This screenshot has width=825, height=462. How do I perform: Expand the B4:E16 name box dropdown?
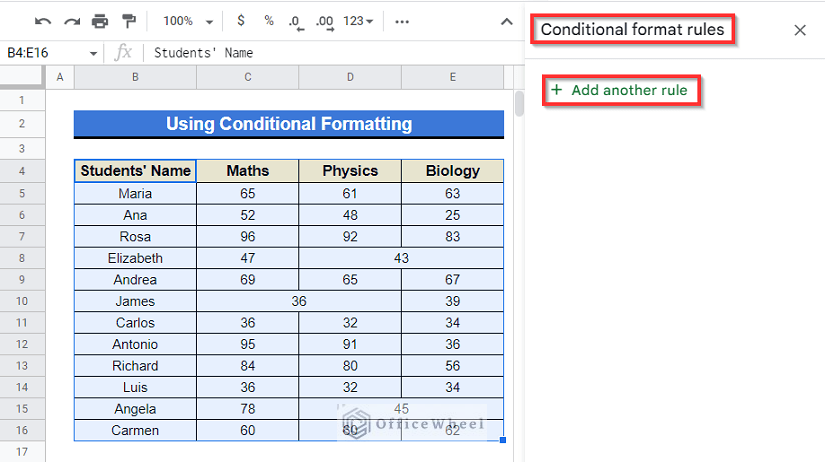[x=93, y=53]
